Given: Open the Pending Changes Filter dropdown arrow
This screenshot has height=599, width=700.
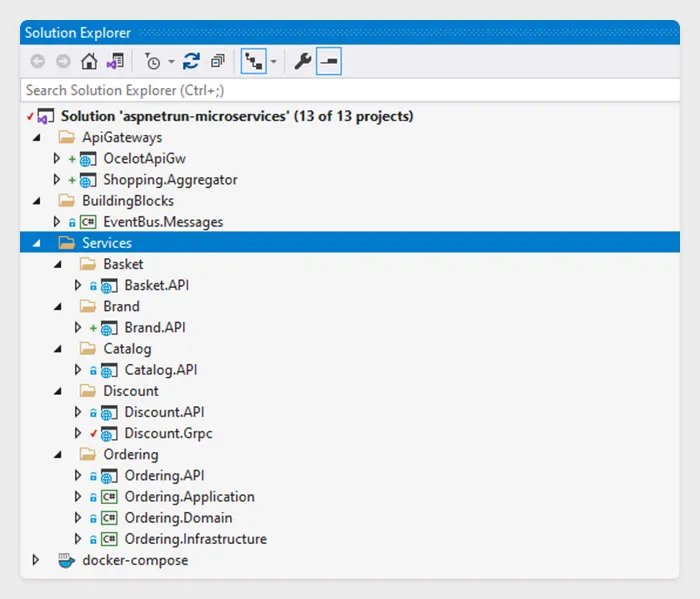Looking at the screenshot, I should pyautogui.click(x=171, y=62).
